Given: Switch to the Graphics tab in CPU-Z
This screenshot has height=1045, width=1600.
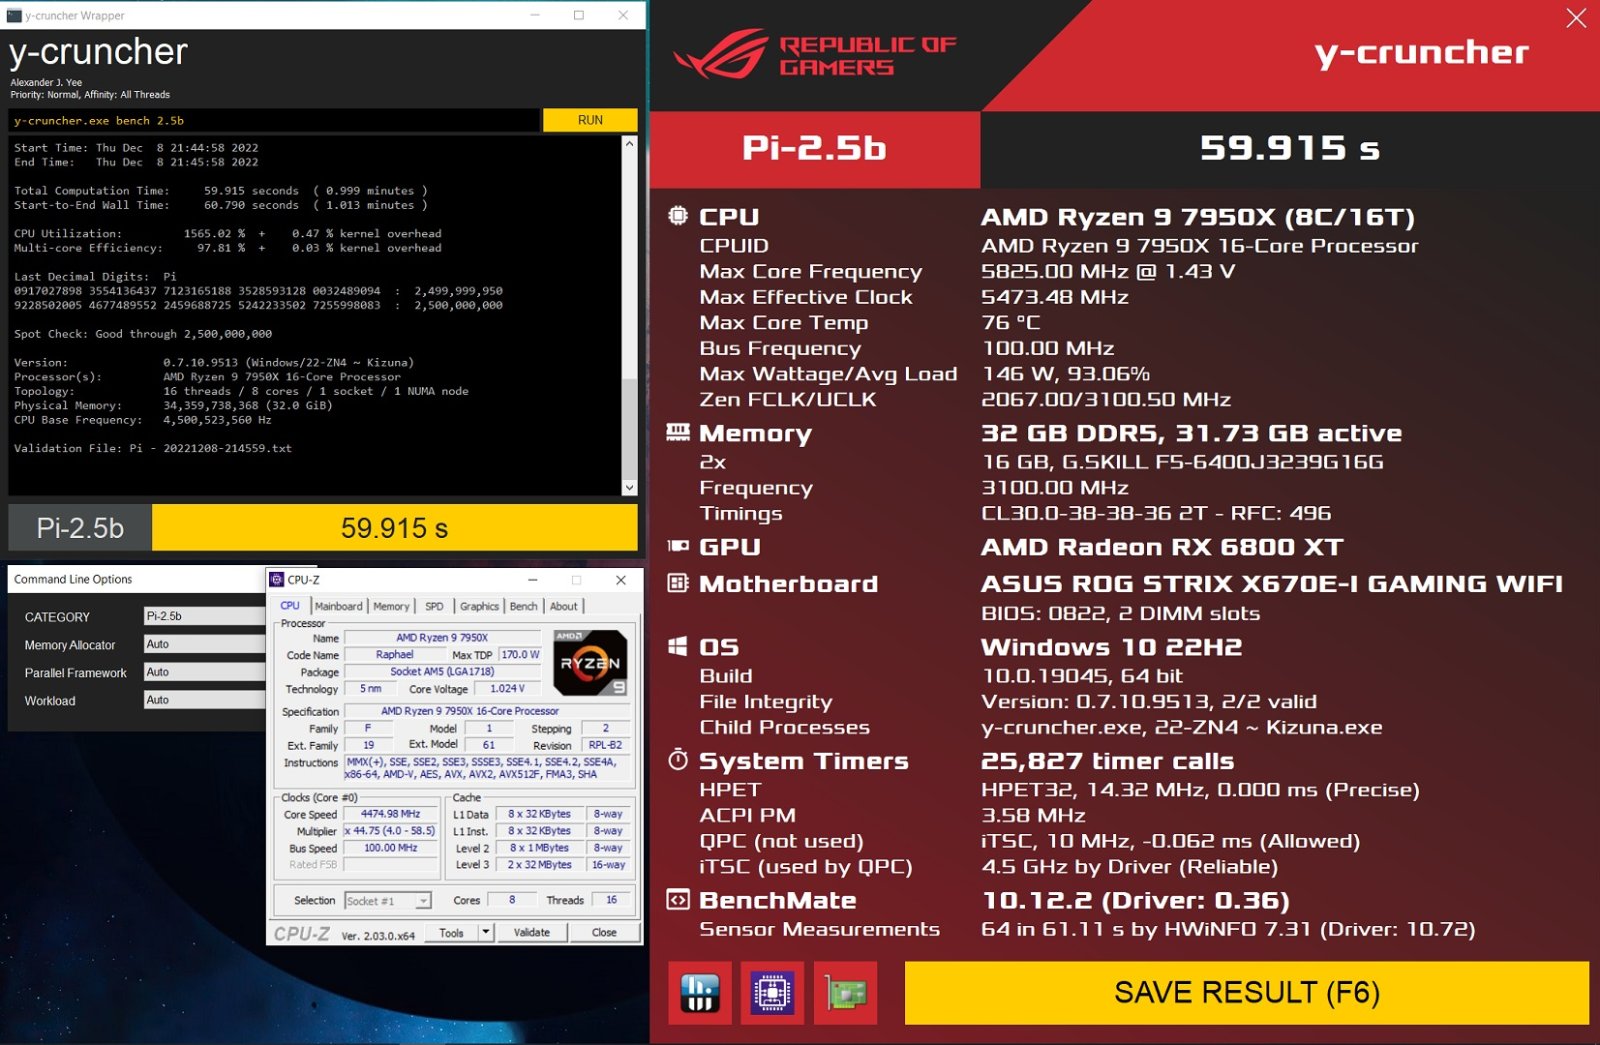Looking at the screenshot, I should click(479, 606).
